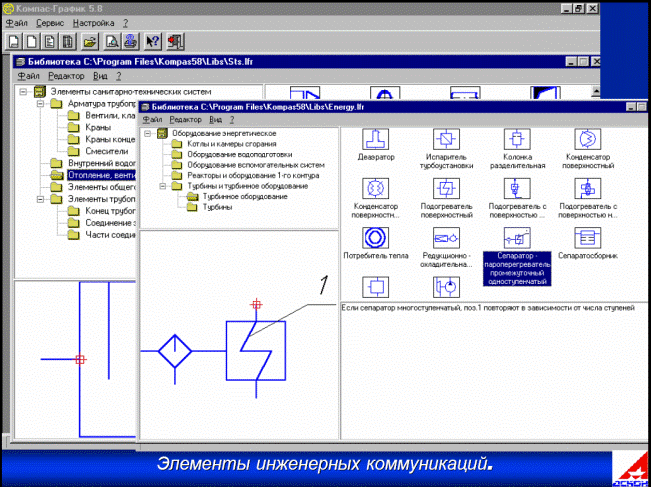Select Смесители folder in Sts library
The height and width of the screenshot is (487, 651).
click(x=107, y=151)
